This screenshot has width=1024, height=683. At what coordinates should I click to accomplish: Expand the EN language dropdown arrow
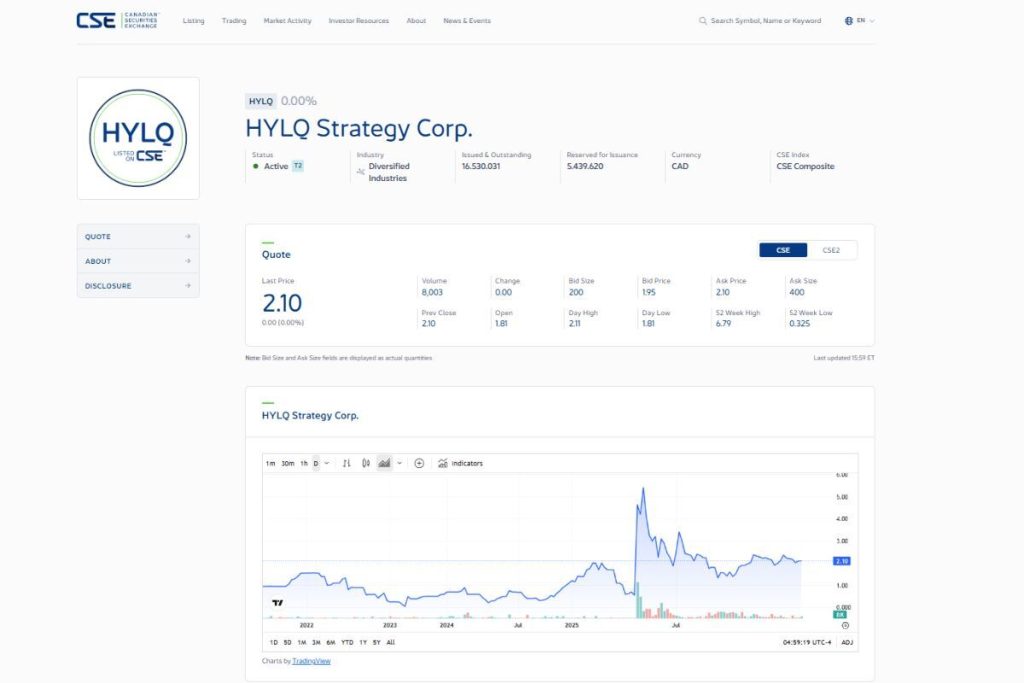point(872,21)
